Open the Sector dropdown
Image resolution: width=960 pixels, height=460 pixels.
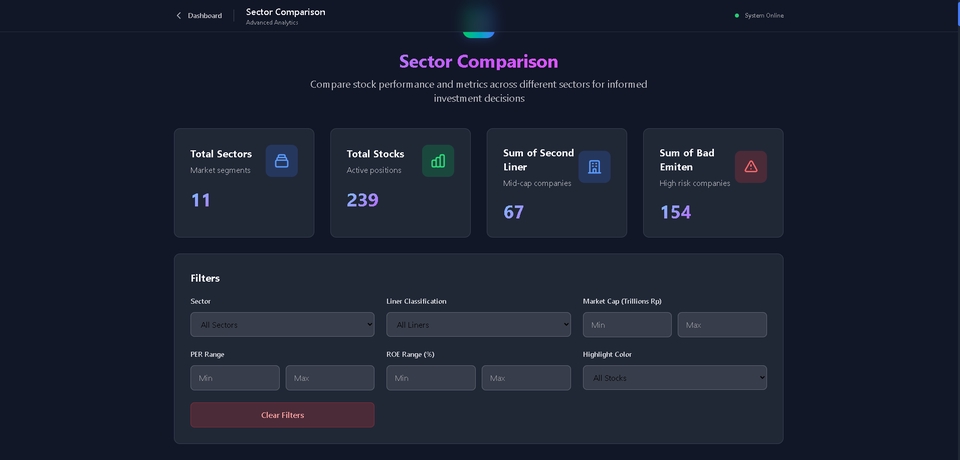tap(282, 325)
